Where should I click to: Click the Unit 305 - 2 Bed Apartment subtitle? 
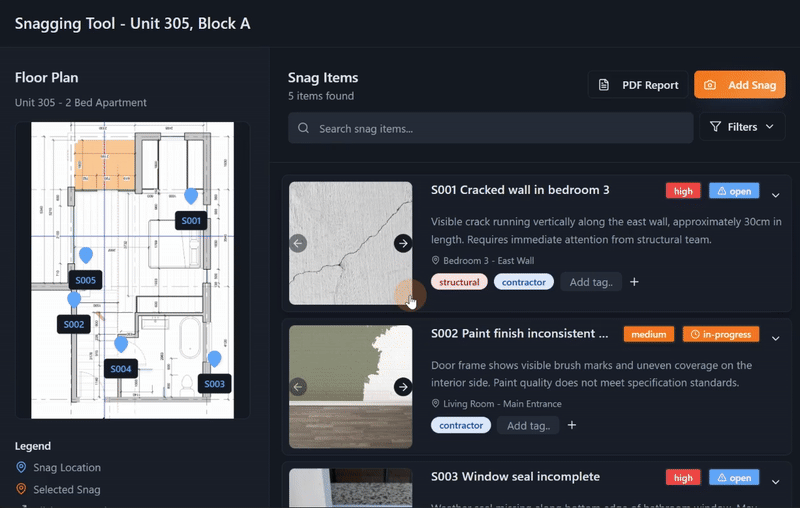tap(81, 103)
